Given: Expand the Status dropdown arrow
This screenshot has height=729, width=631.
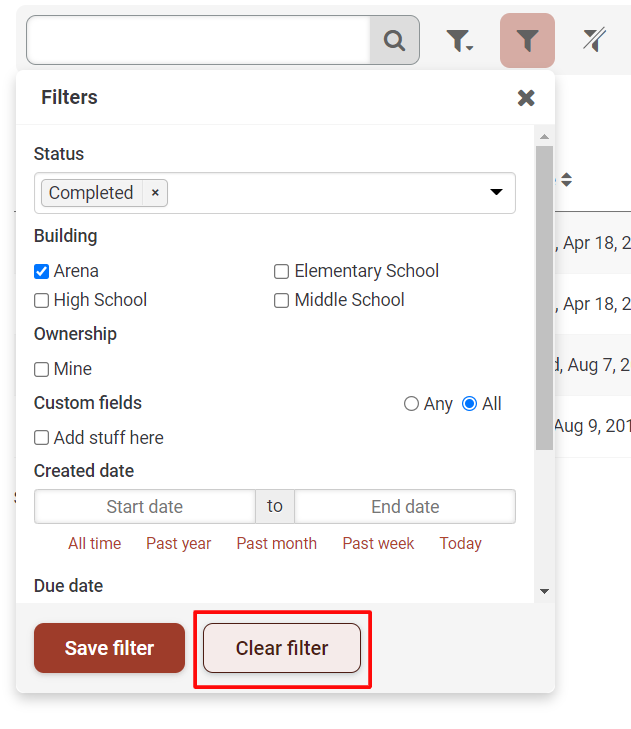Looking at the screenshot, I should click(496, 192).
